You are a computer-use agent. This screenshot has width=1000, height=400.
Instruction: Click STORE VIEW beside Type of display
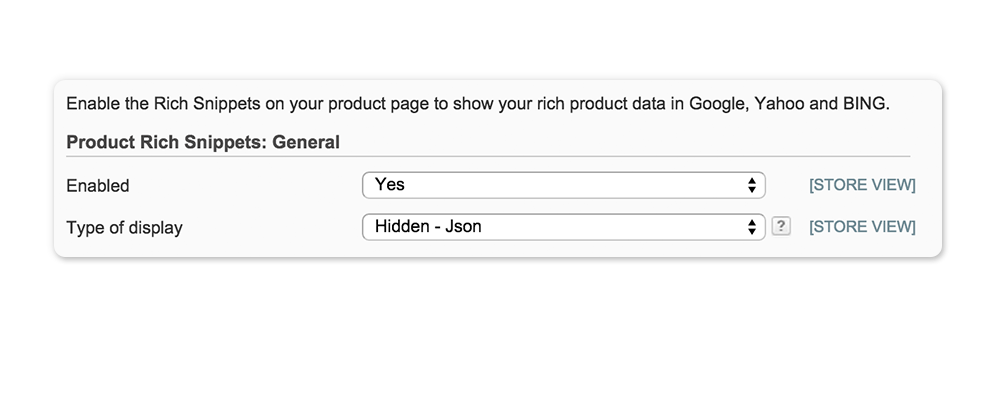click(x=862, y=227)
